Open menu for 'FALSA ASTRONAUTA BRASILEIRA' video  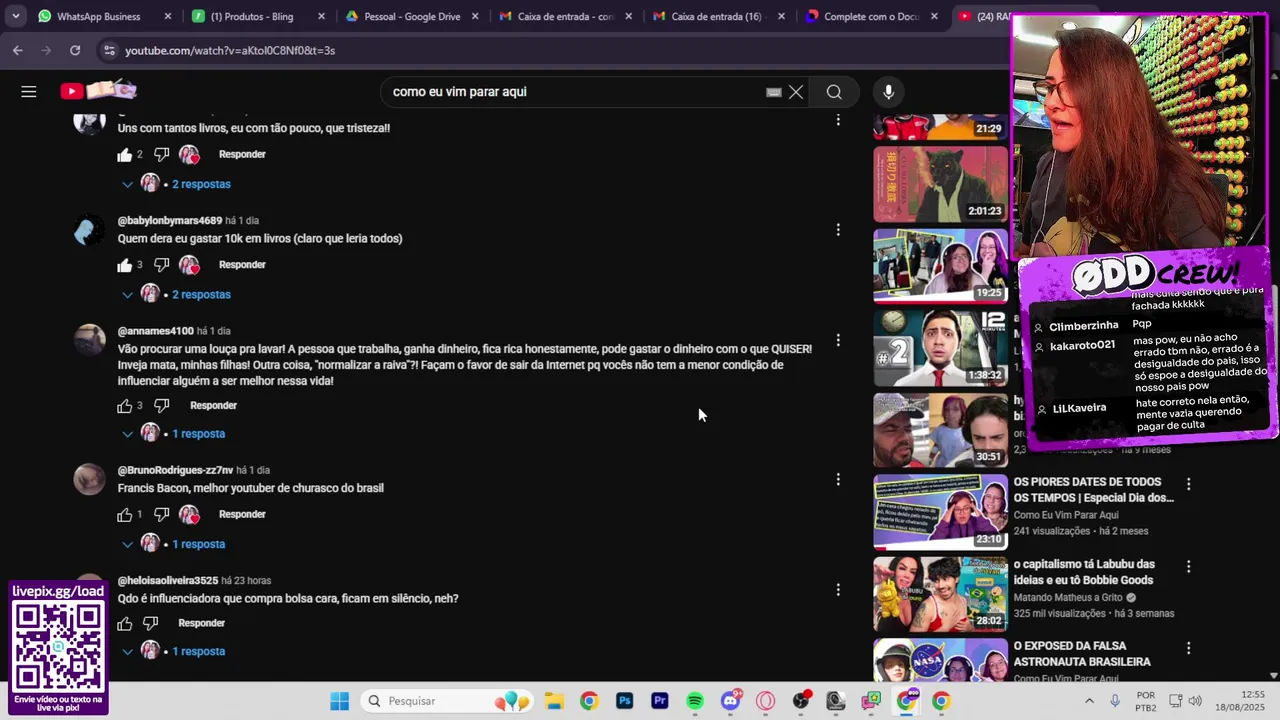tap(1188, 648)
